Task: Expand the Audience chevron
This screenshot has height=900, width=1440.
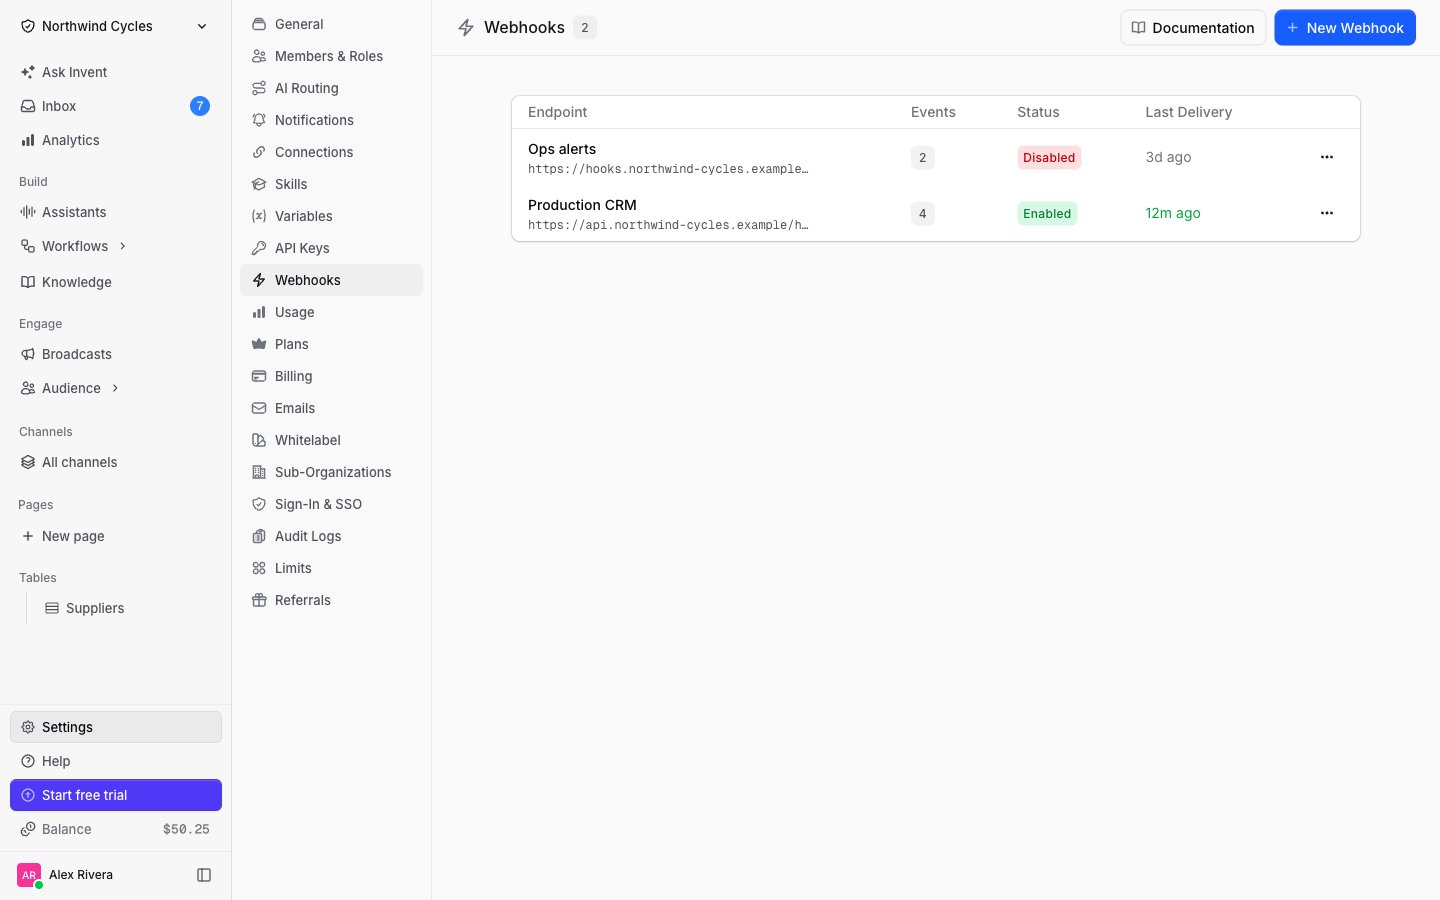Action: pyautogui.click(x=115, y=388)
